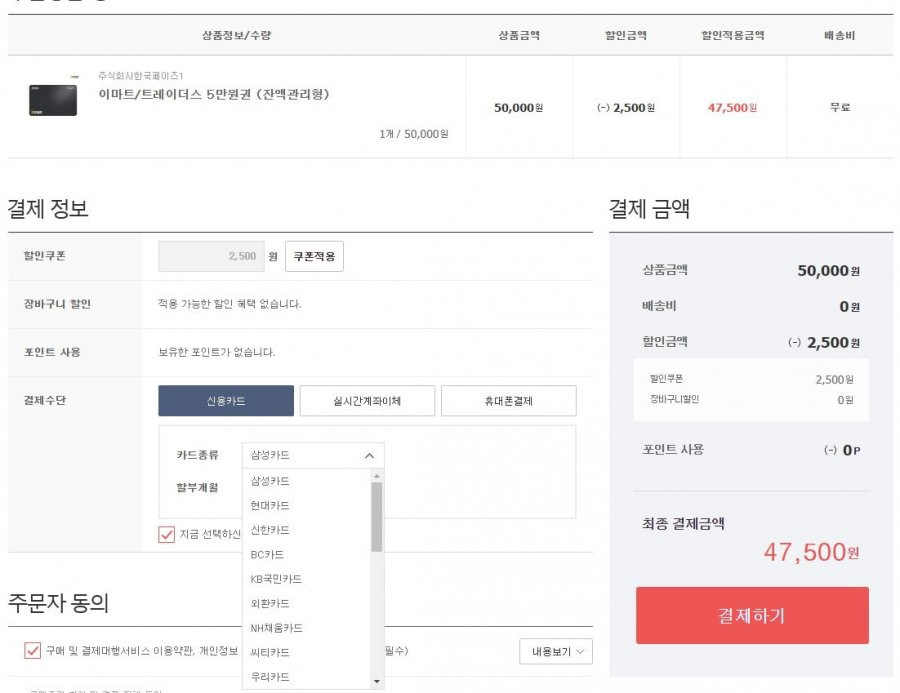Toggle the 지금 선택하신 payment method checkbox
Viewport: 900px width, 693px height.
click(166, 535)
